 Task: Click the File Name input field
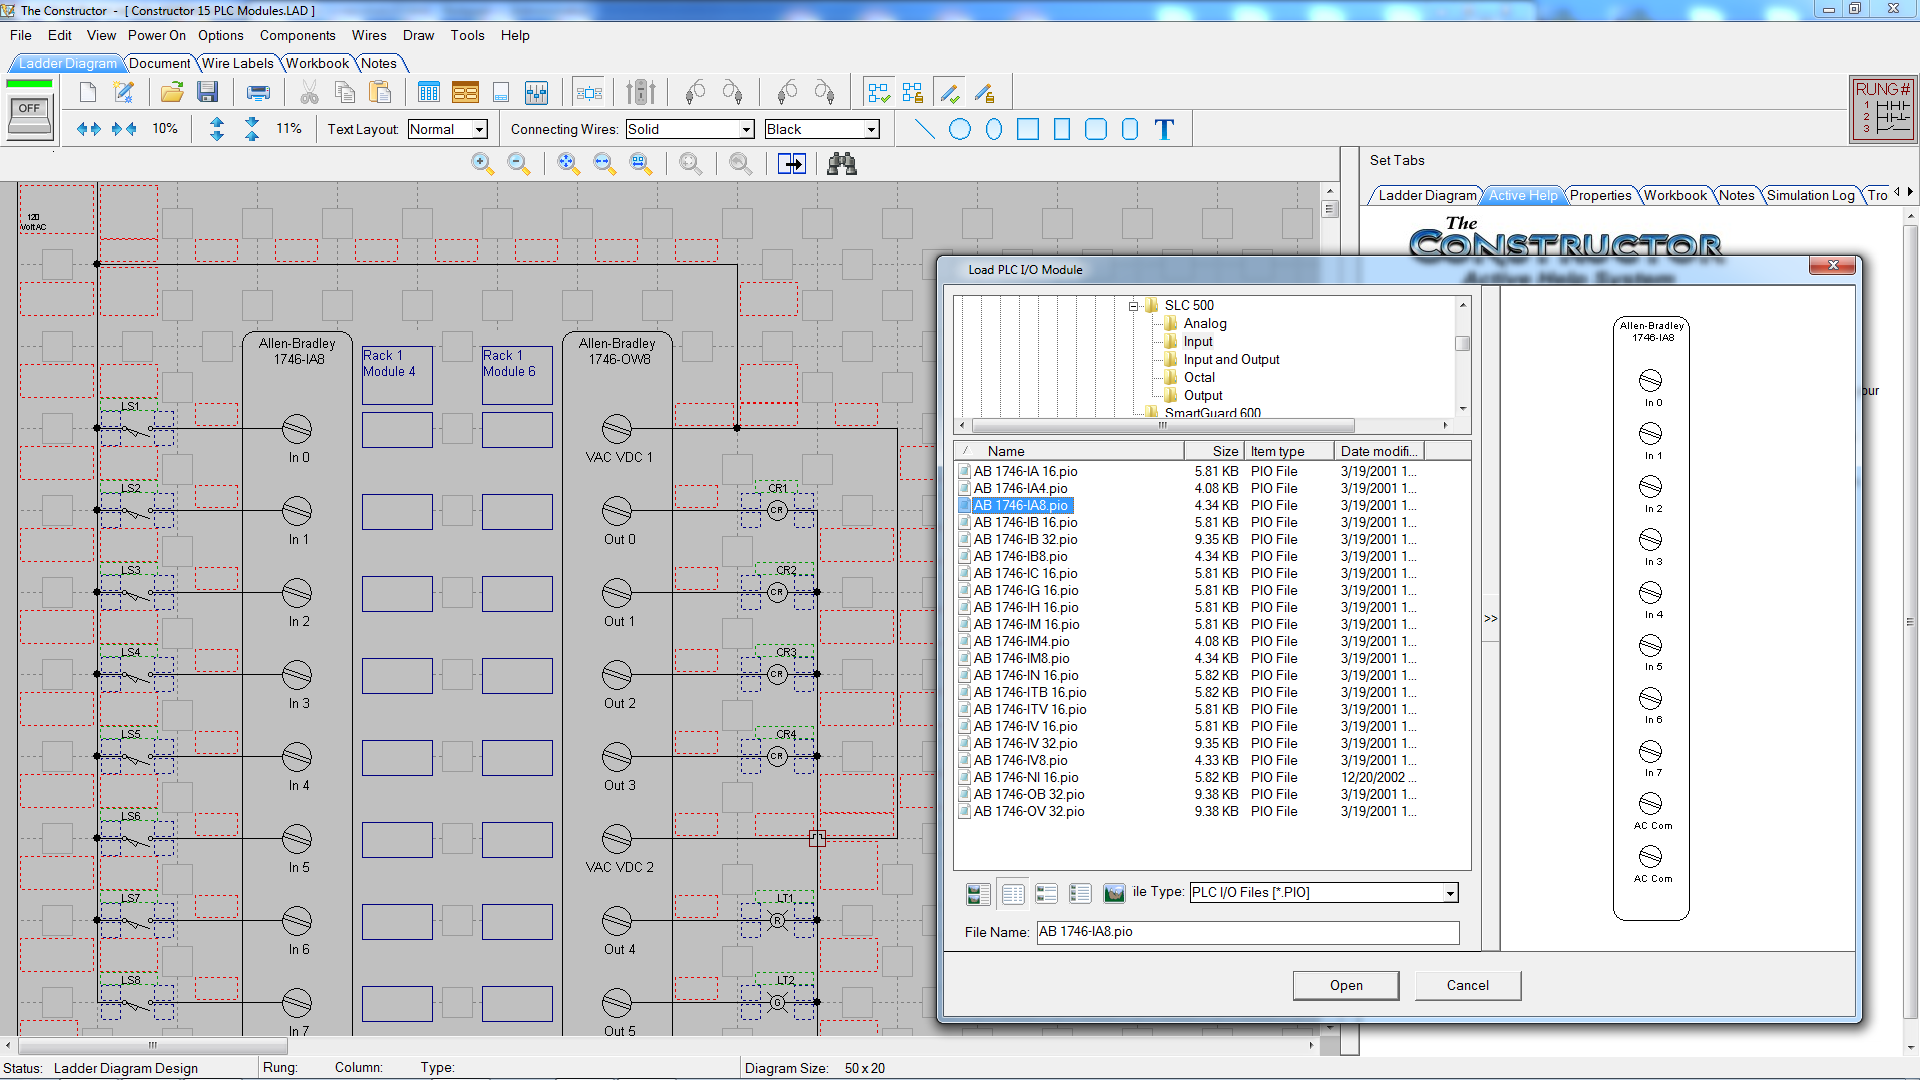pos(1248,932)
